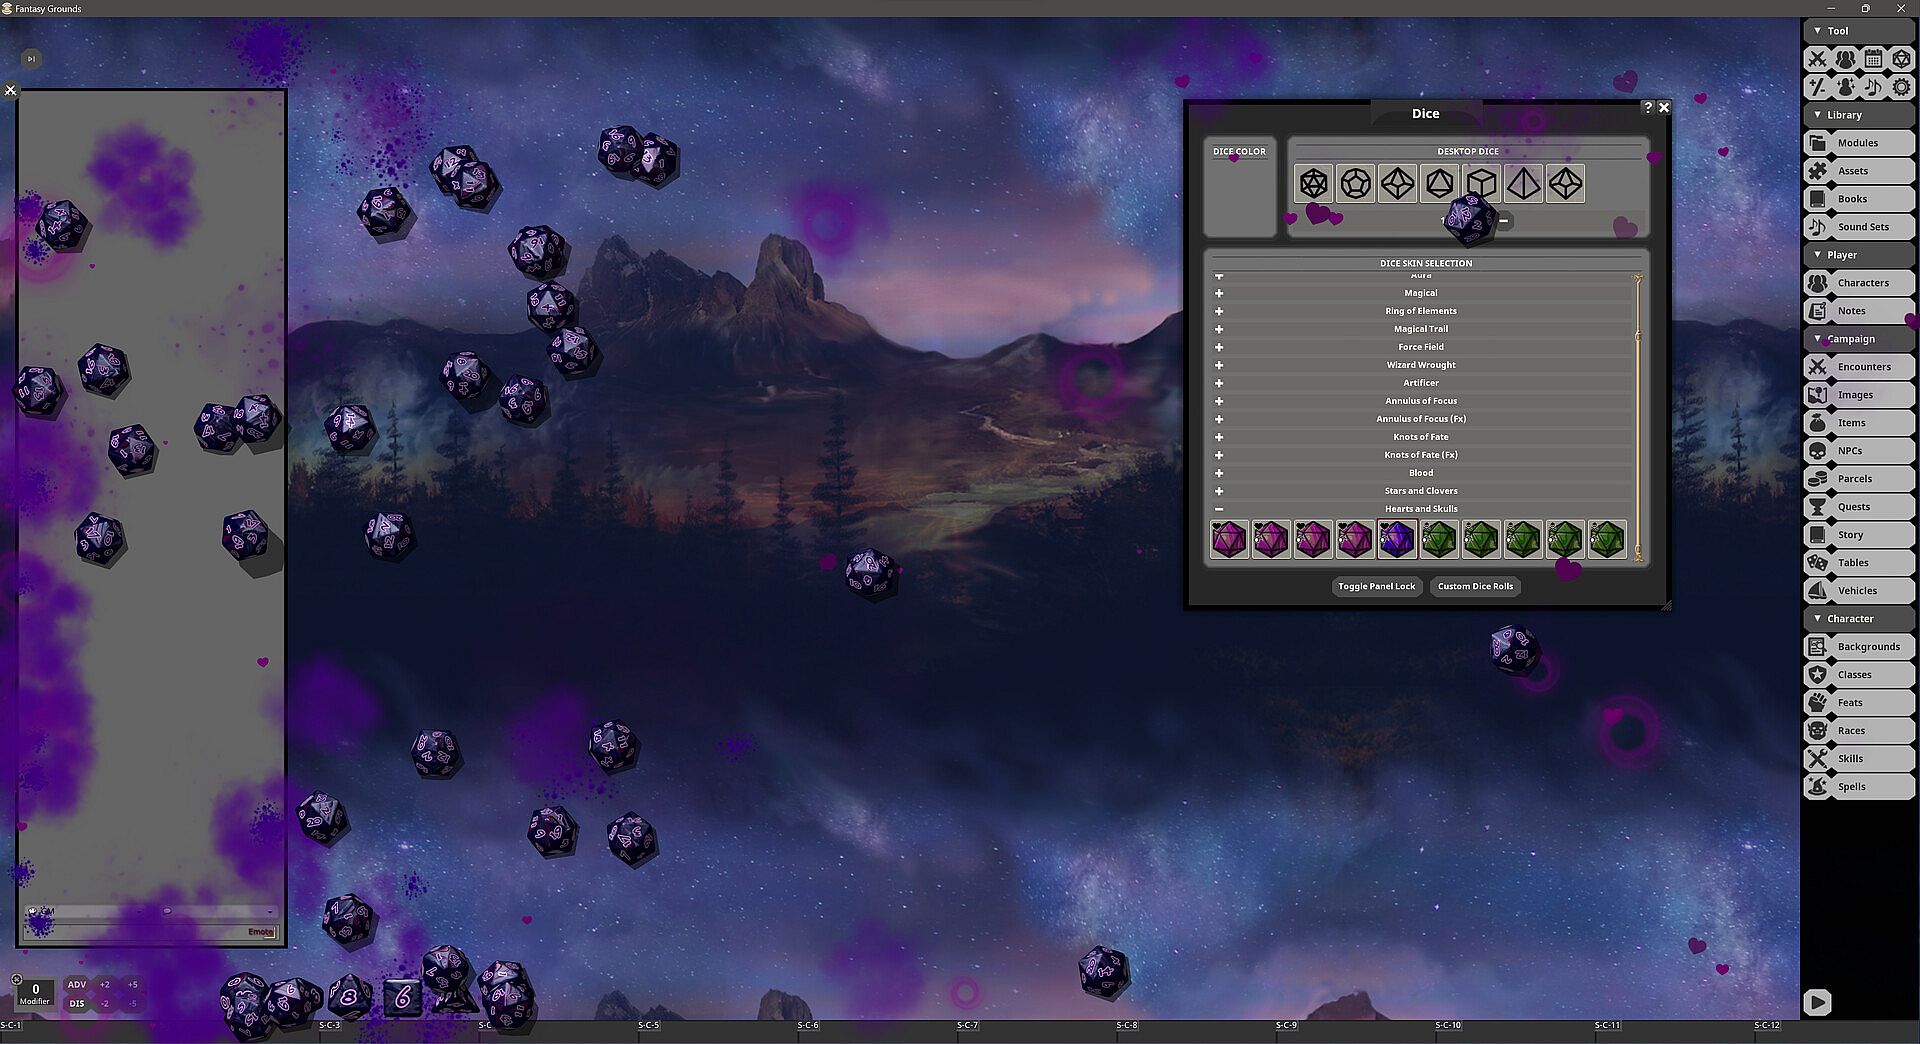The height and width of the screenshot is (1044, 1920).
Task: Open the Calendar tool icon
Action: 1873,59
